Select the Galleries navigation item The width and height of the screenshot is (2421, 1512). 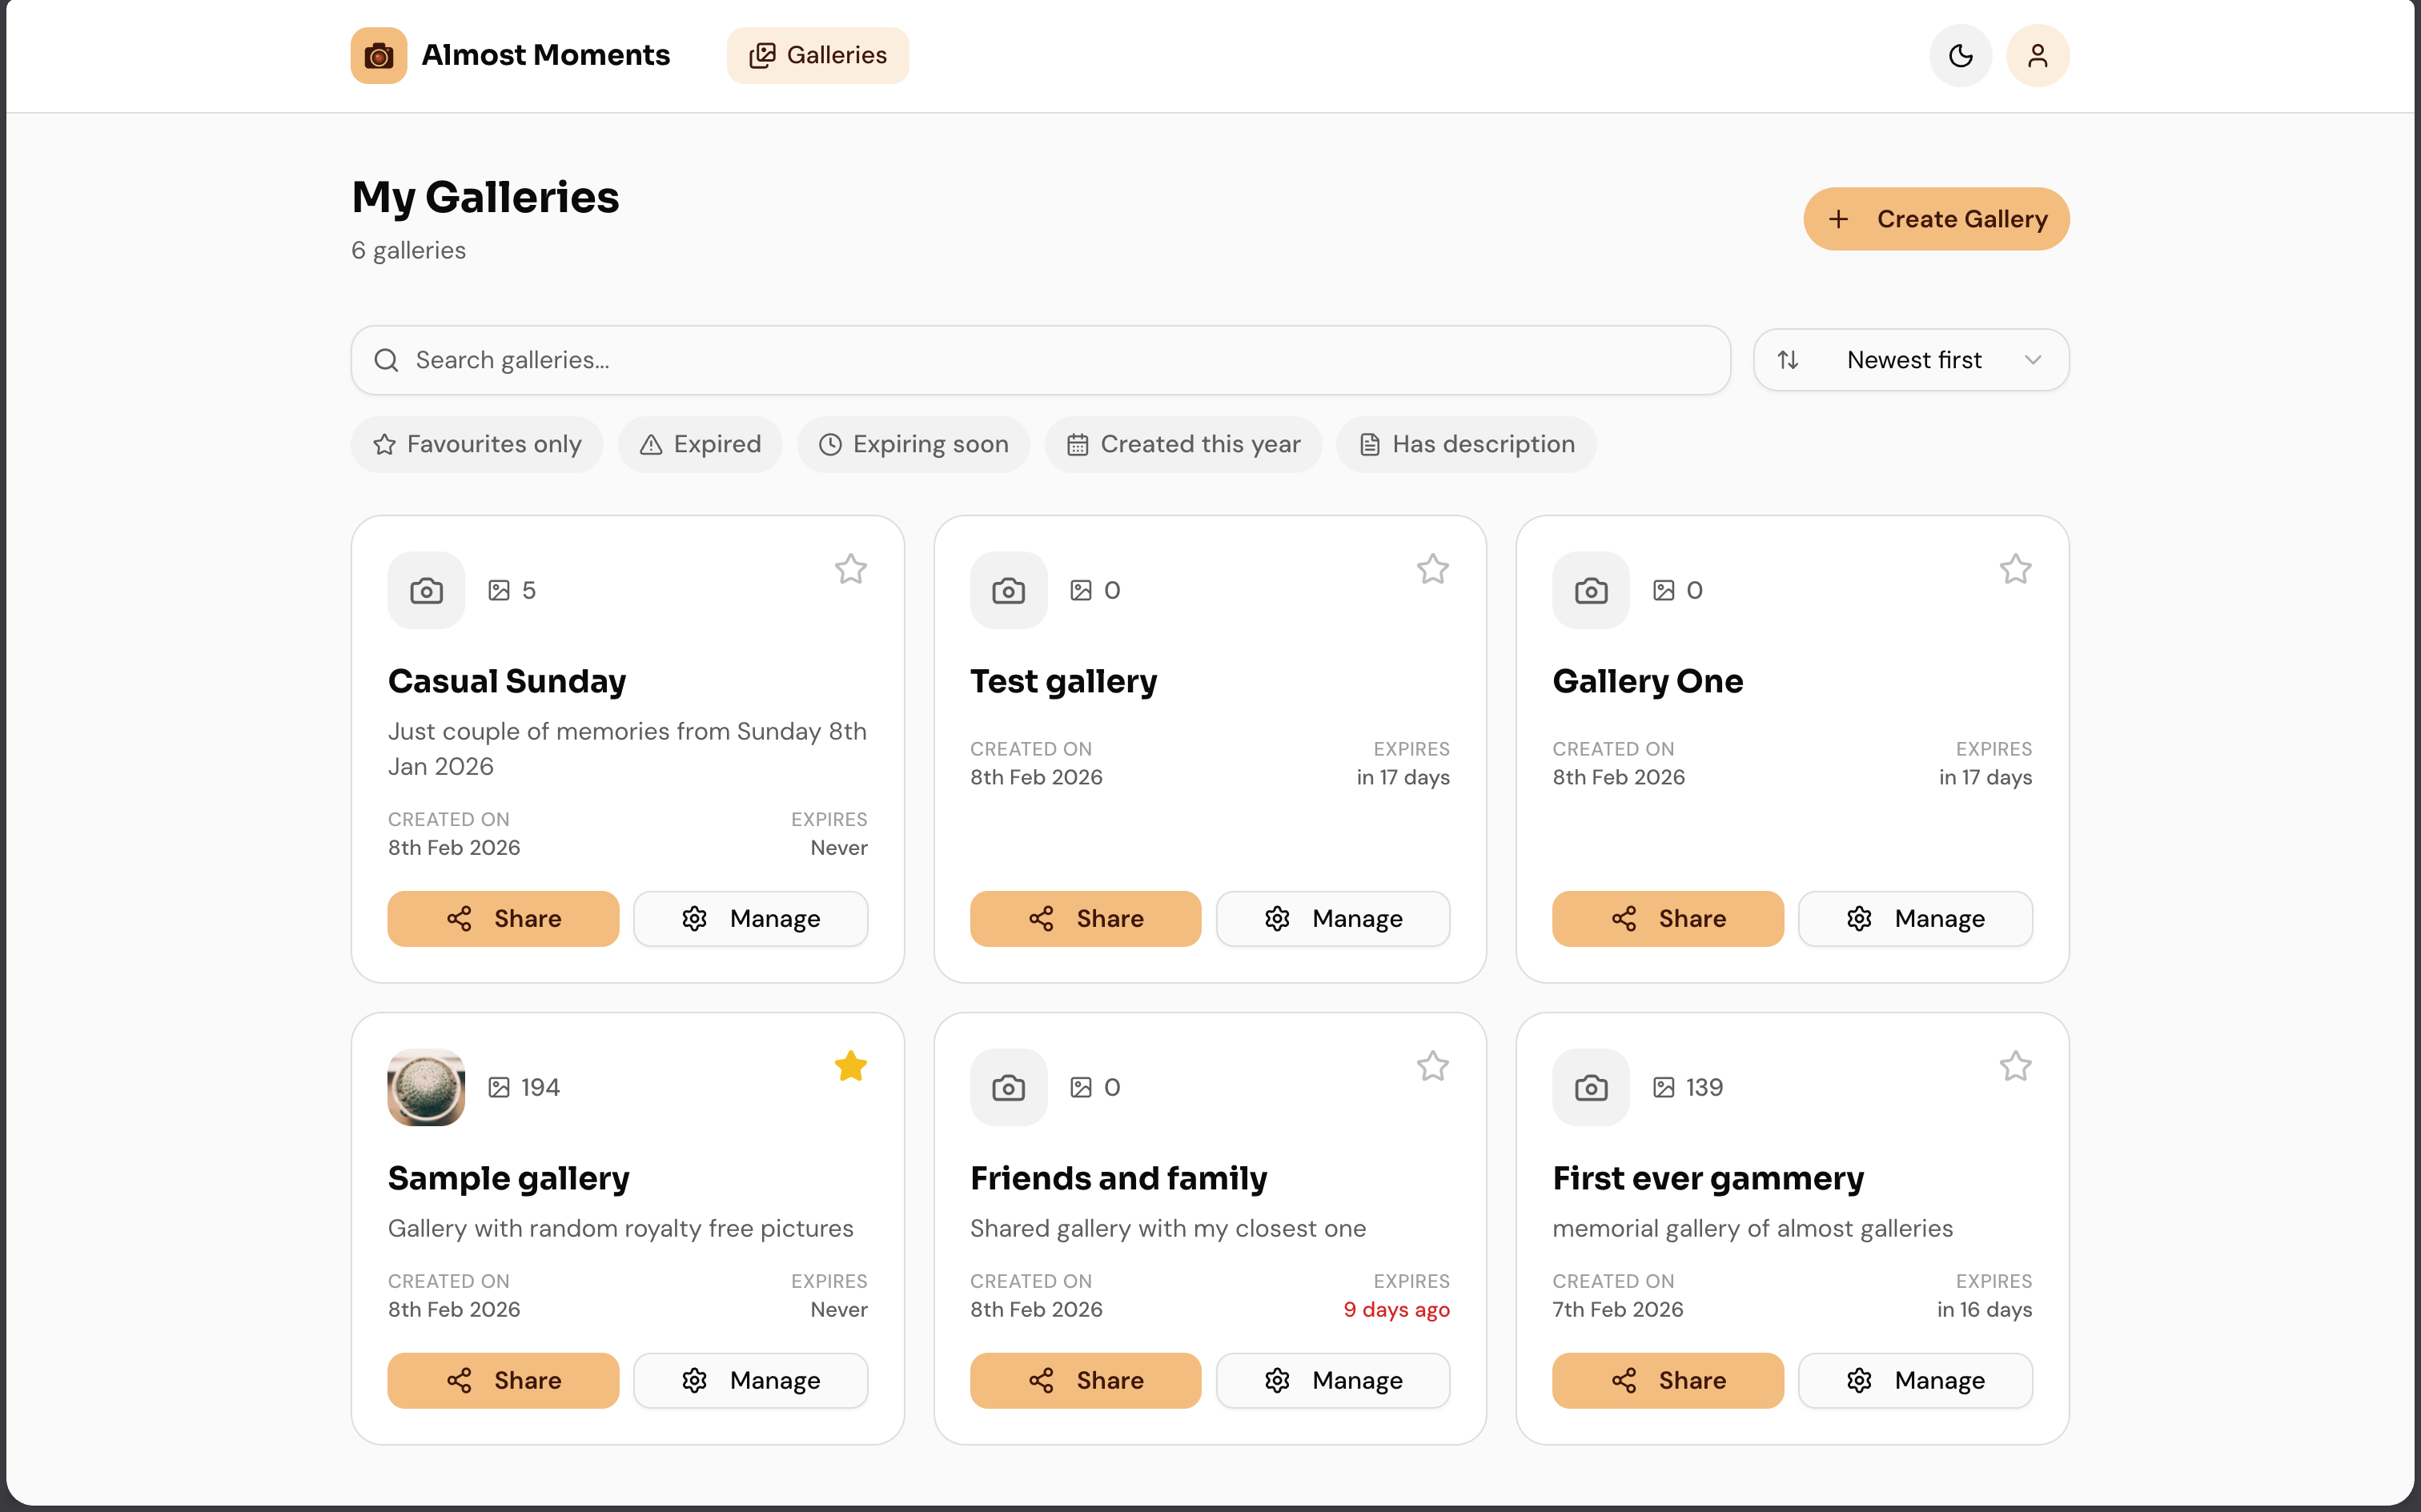pos(817,55)
